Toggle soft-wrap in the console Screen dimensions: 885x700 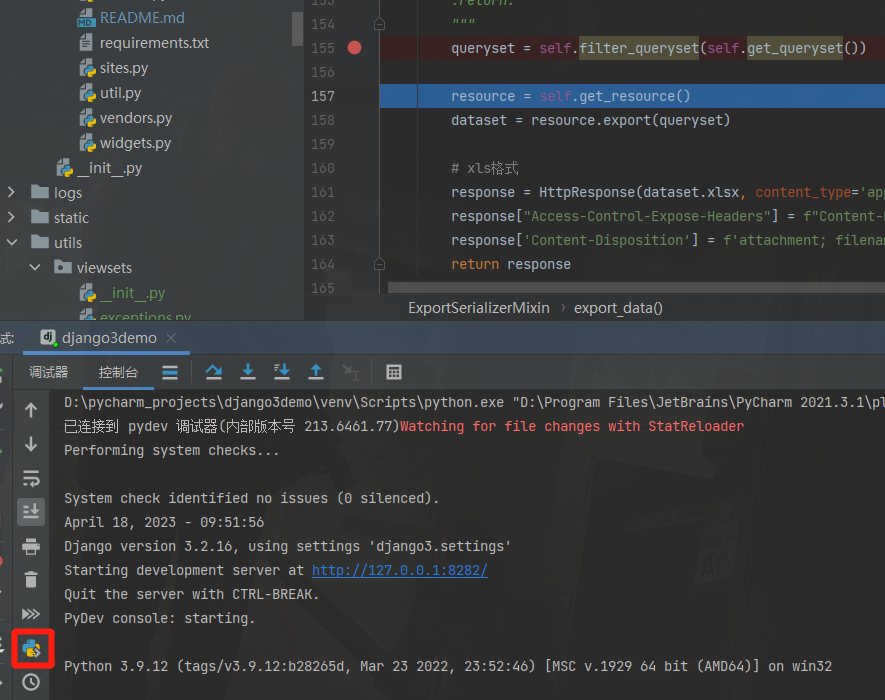coord(31,477)
